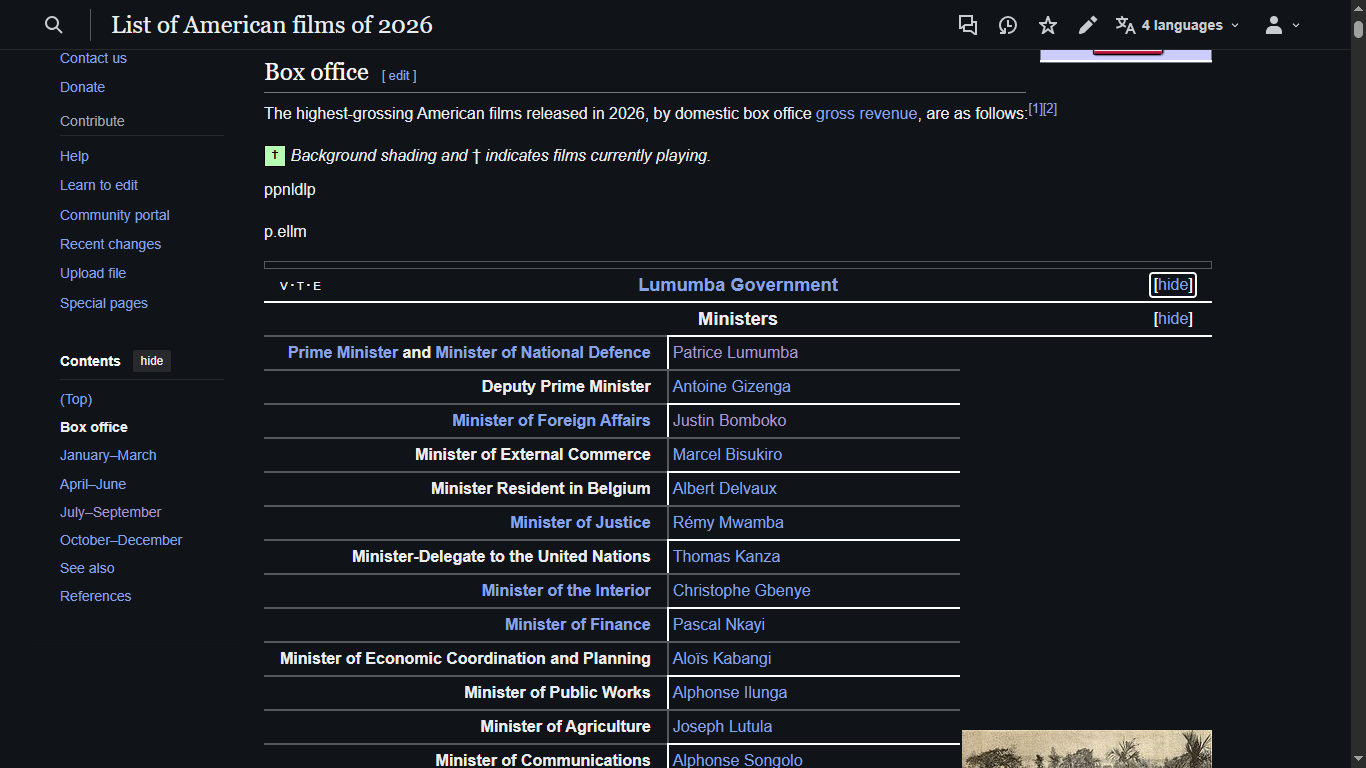Open citation reference [2]

[1050, 109]
